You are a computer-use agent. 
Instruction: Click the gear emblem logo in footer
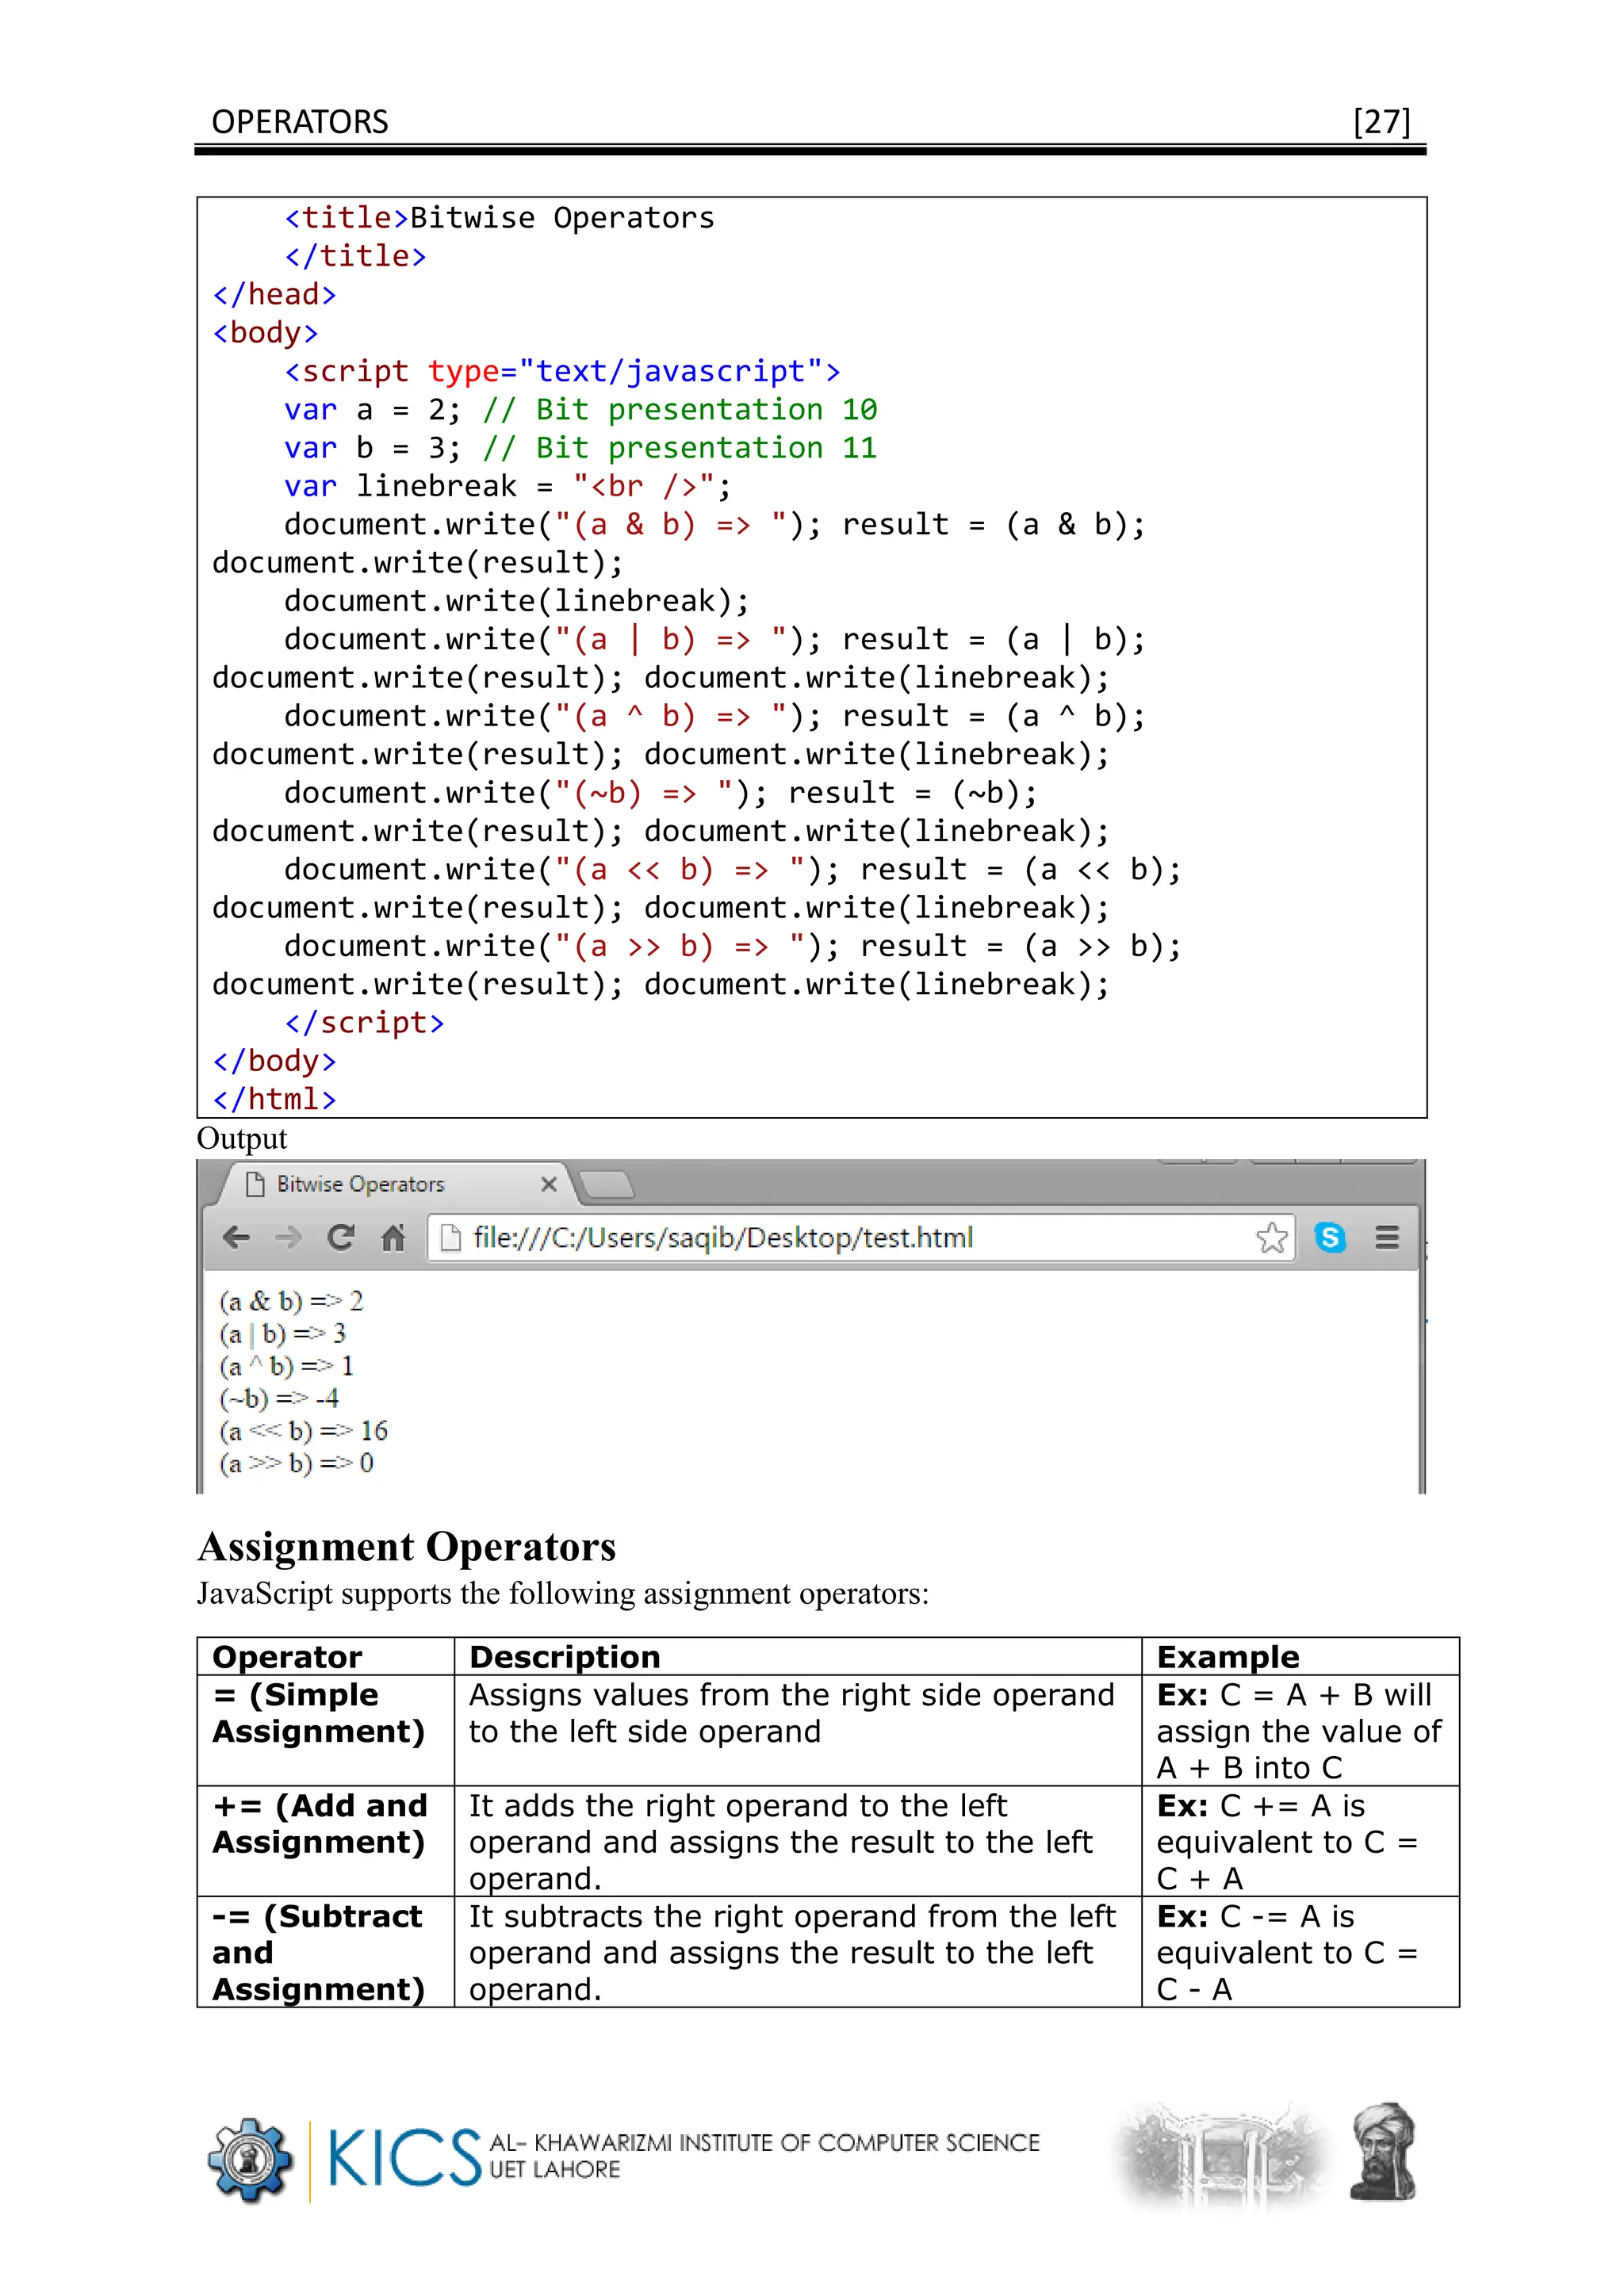point(250,2160)
